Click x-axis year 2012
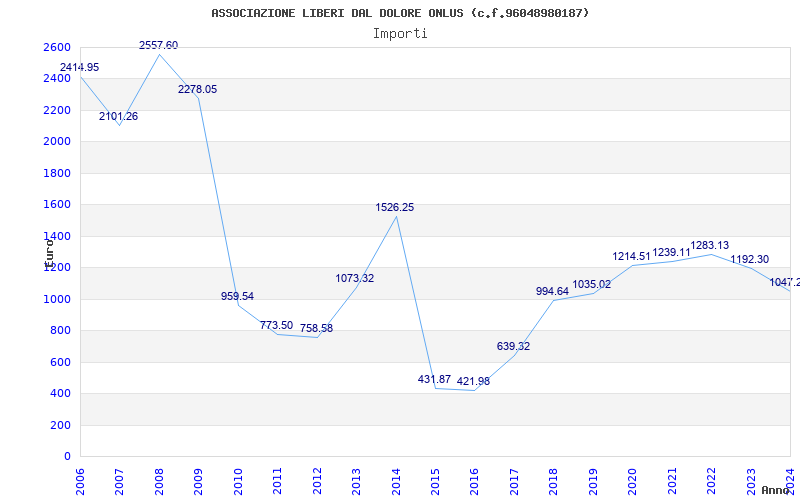The height and width of the screenshot is (500, 800). 317,482
